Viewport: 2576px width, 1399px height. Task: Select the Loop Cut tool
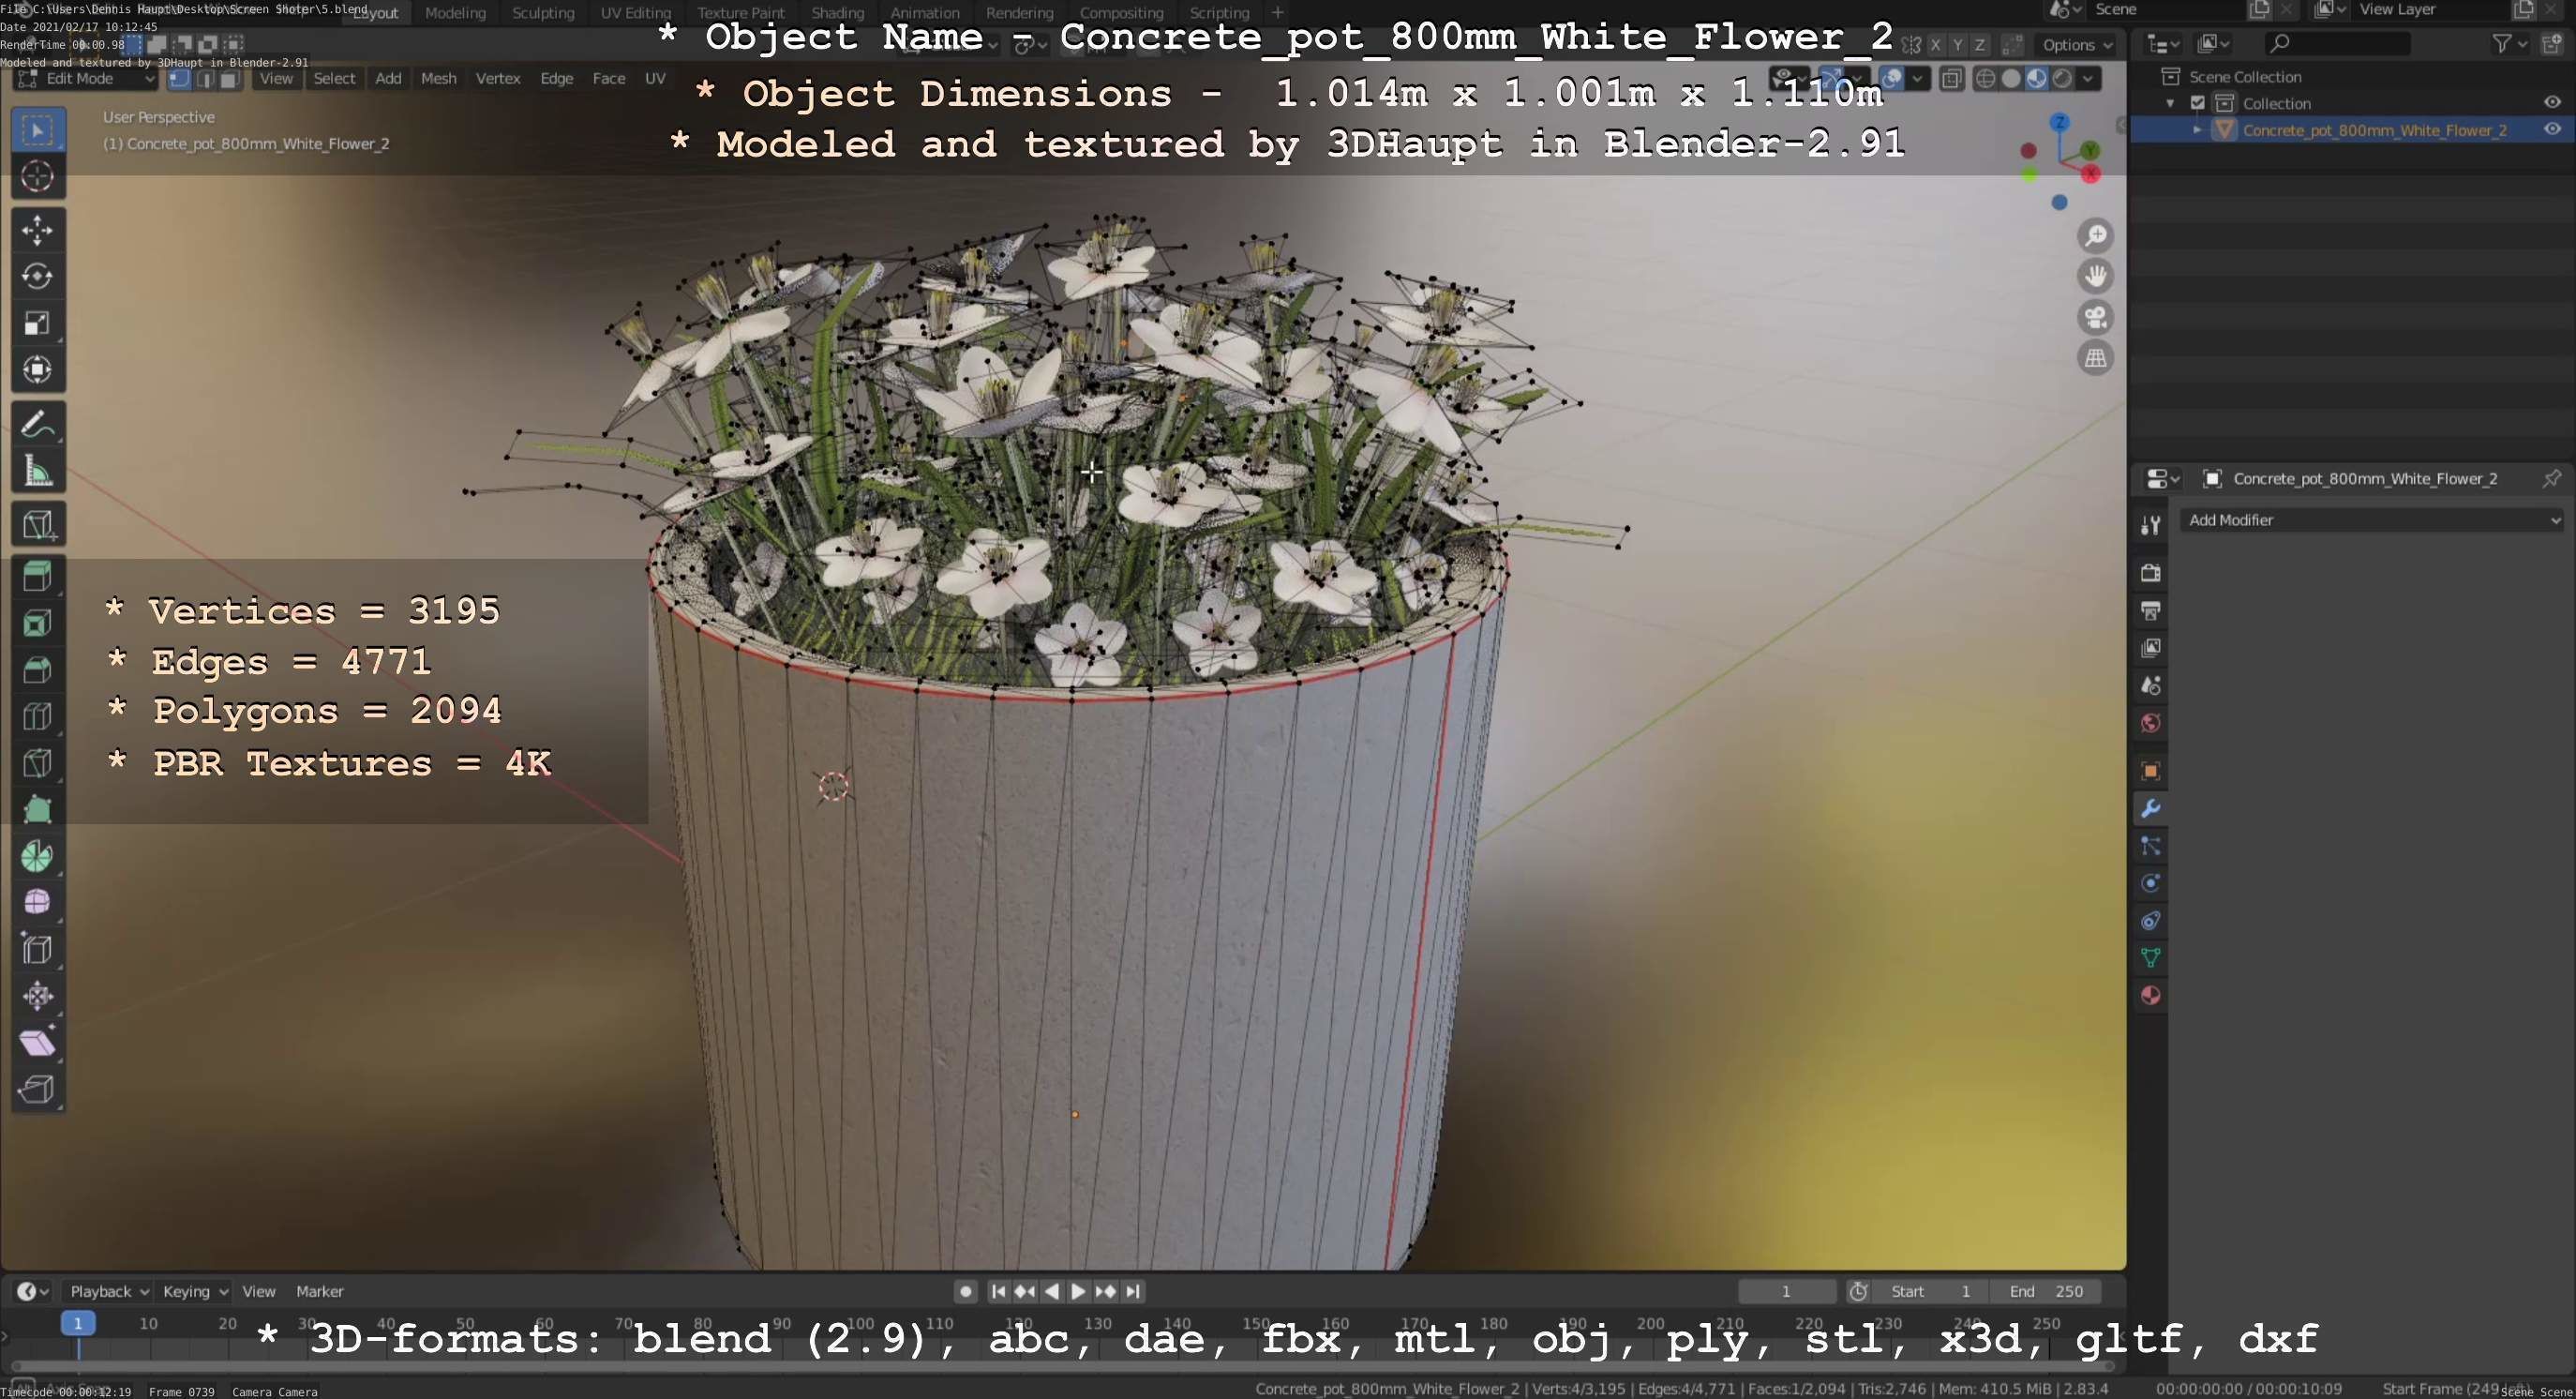coord(38,717)
